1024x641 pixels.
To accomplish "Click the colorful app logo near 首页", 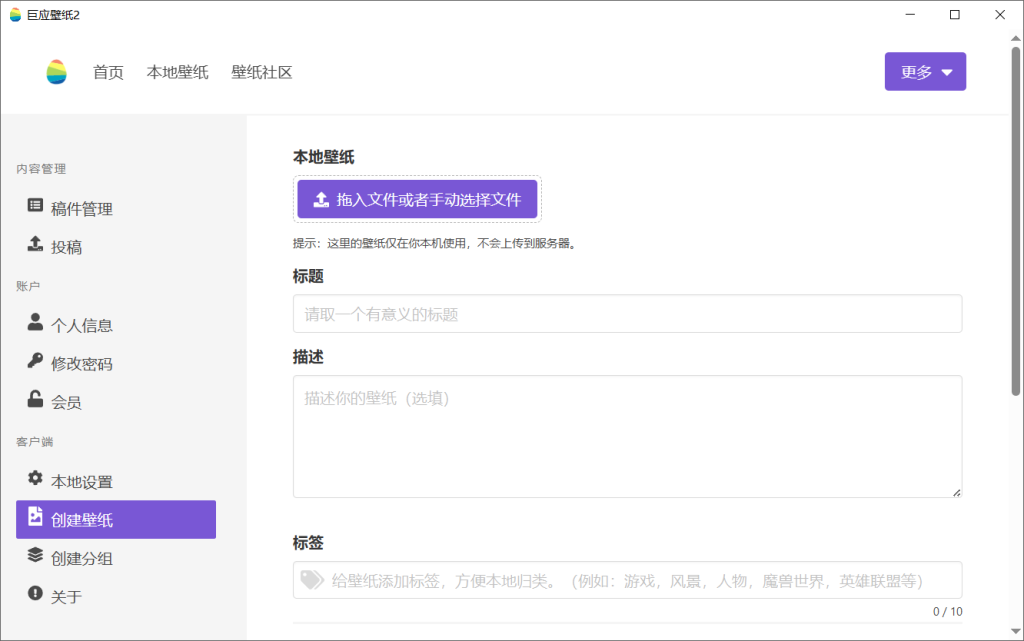I will click(x=56, y=71).
